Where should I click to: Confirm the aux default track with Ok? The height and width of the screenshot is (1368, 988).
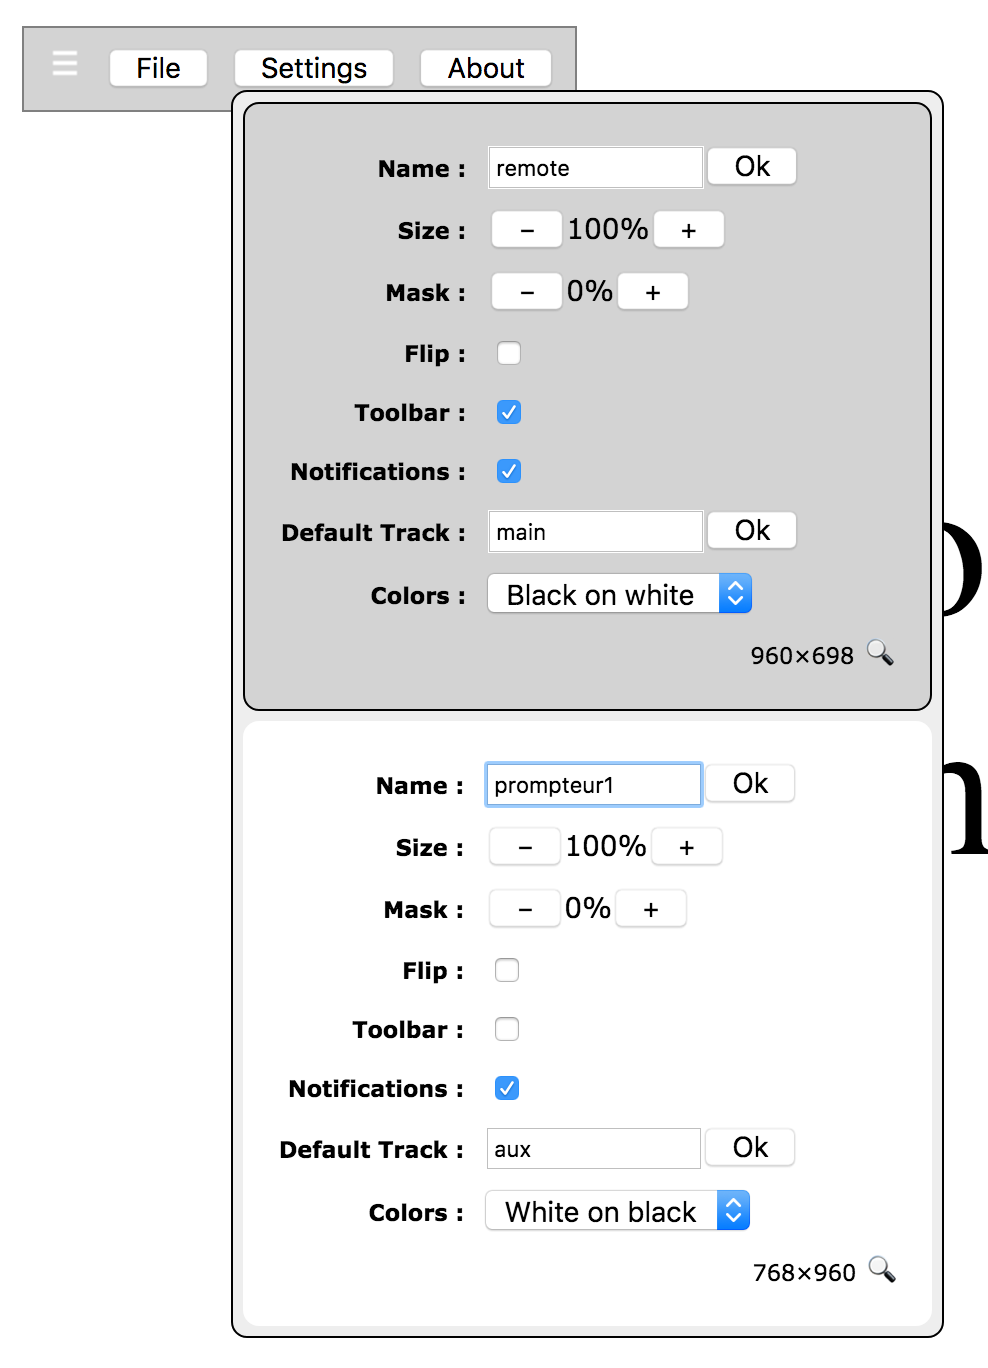[x=750, y=1148]
